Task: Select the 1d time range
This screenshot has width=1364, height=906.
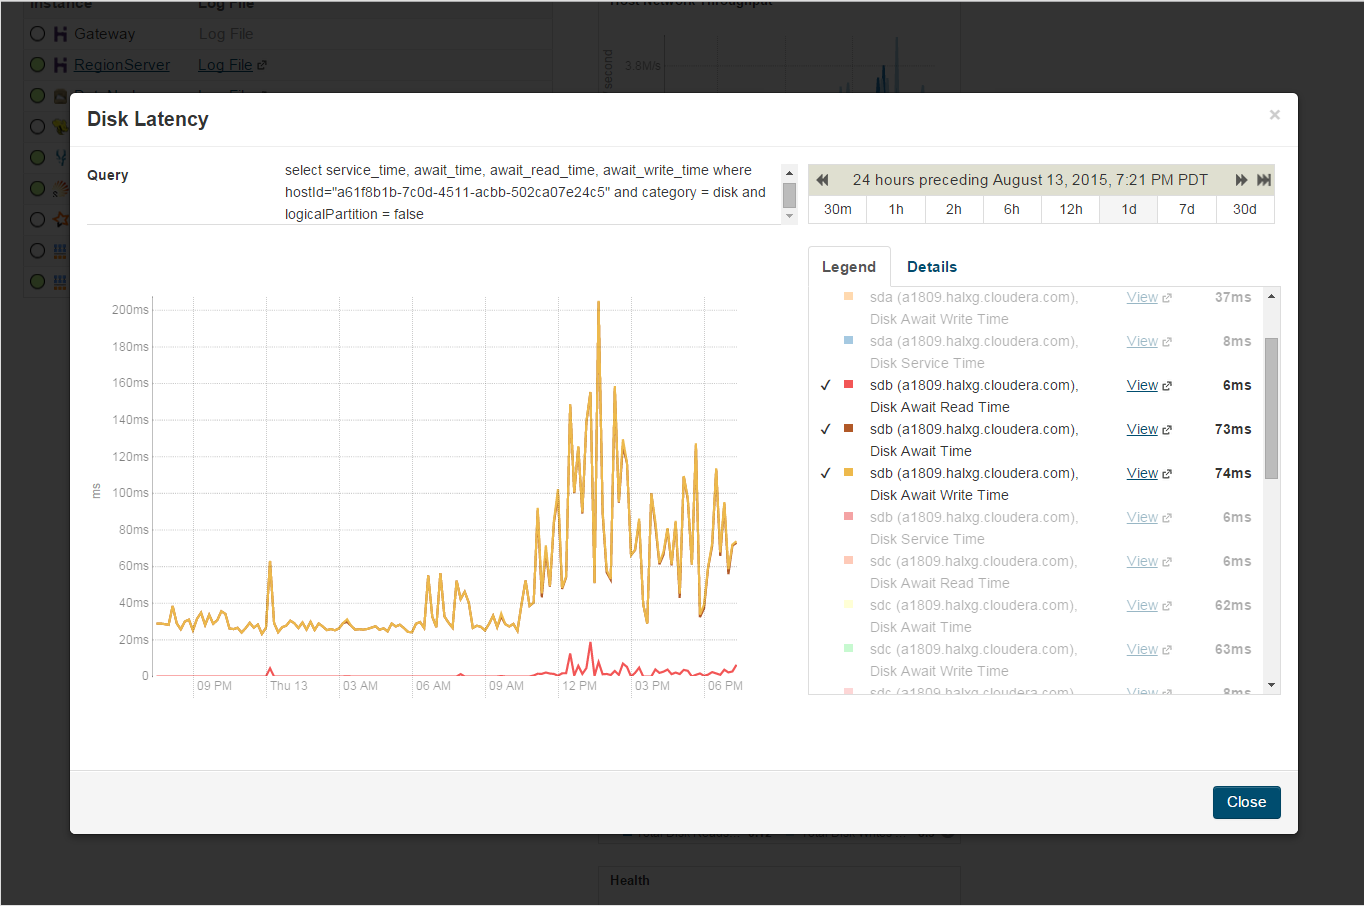Action: click(x=1129, y=209)
